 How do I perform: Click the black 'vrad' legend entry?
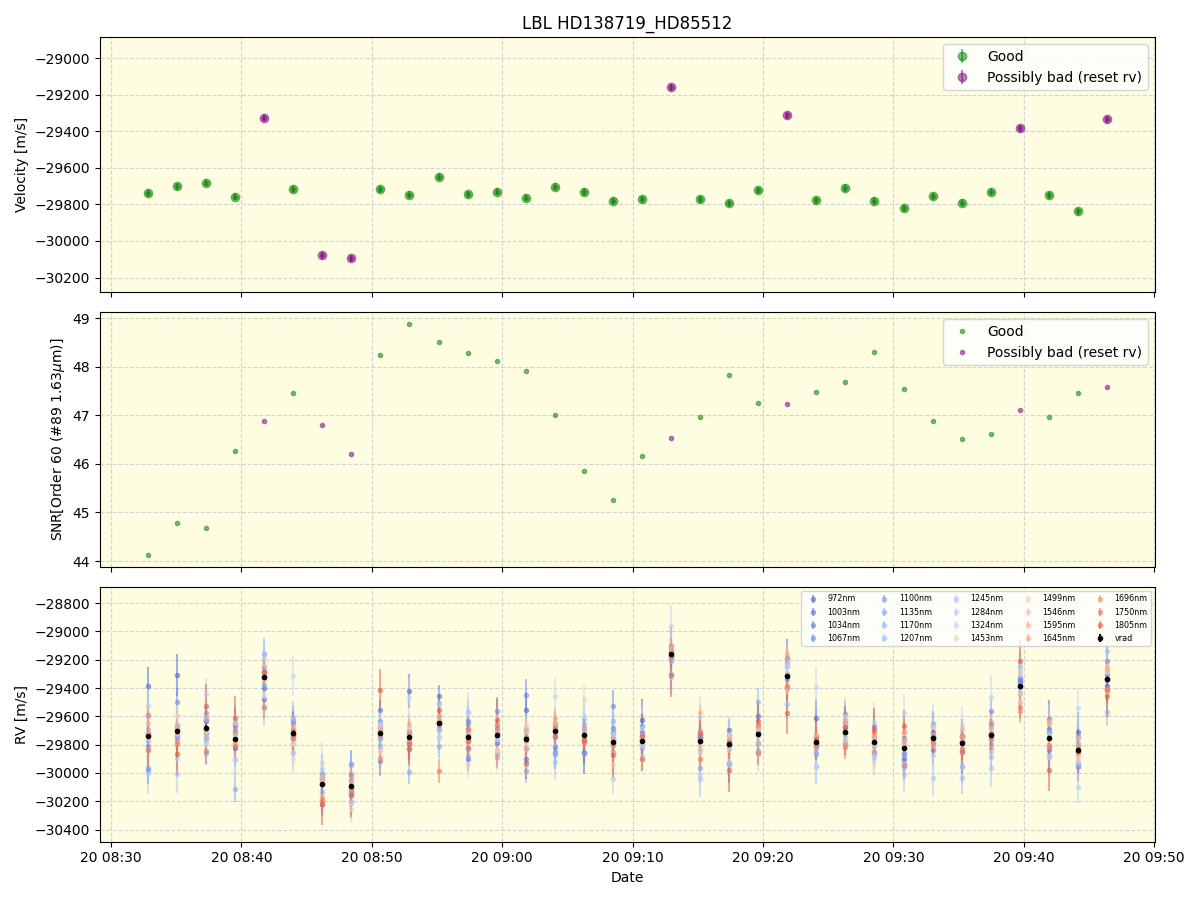tap(1115, 638)
